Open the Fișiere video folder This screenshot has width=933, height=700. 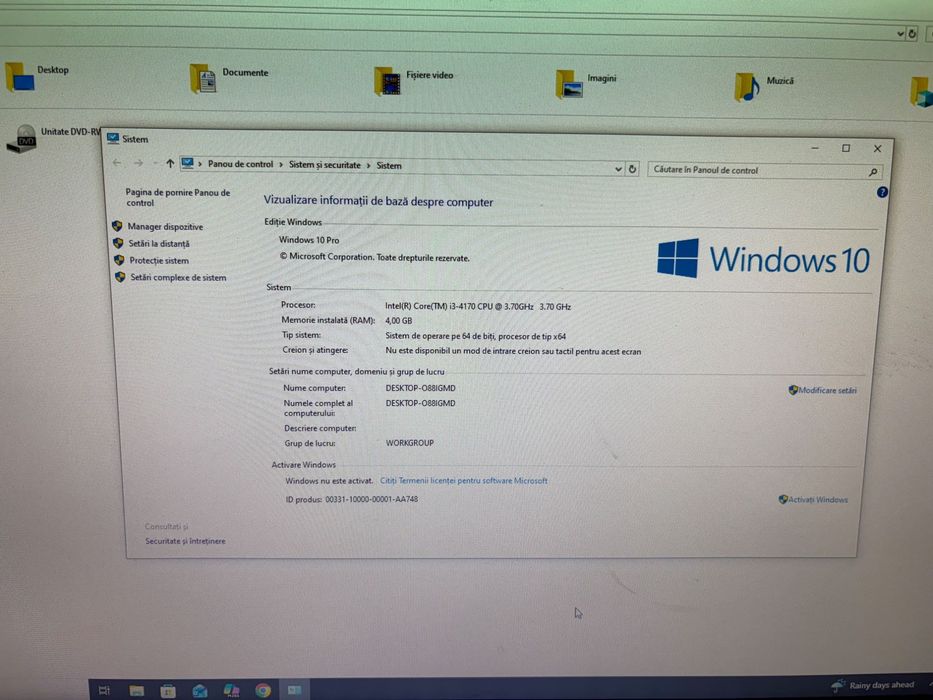coord(414,80)
